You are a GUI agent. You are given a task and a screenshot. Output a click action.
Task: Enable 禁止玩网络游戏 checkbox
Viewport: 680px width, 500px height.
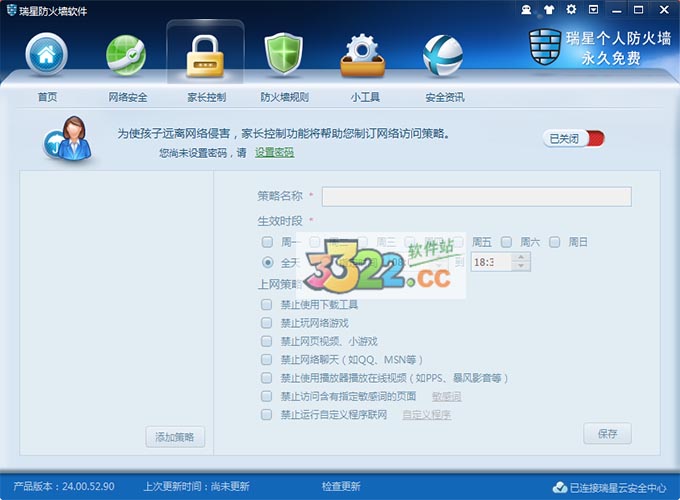point(266,323)
